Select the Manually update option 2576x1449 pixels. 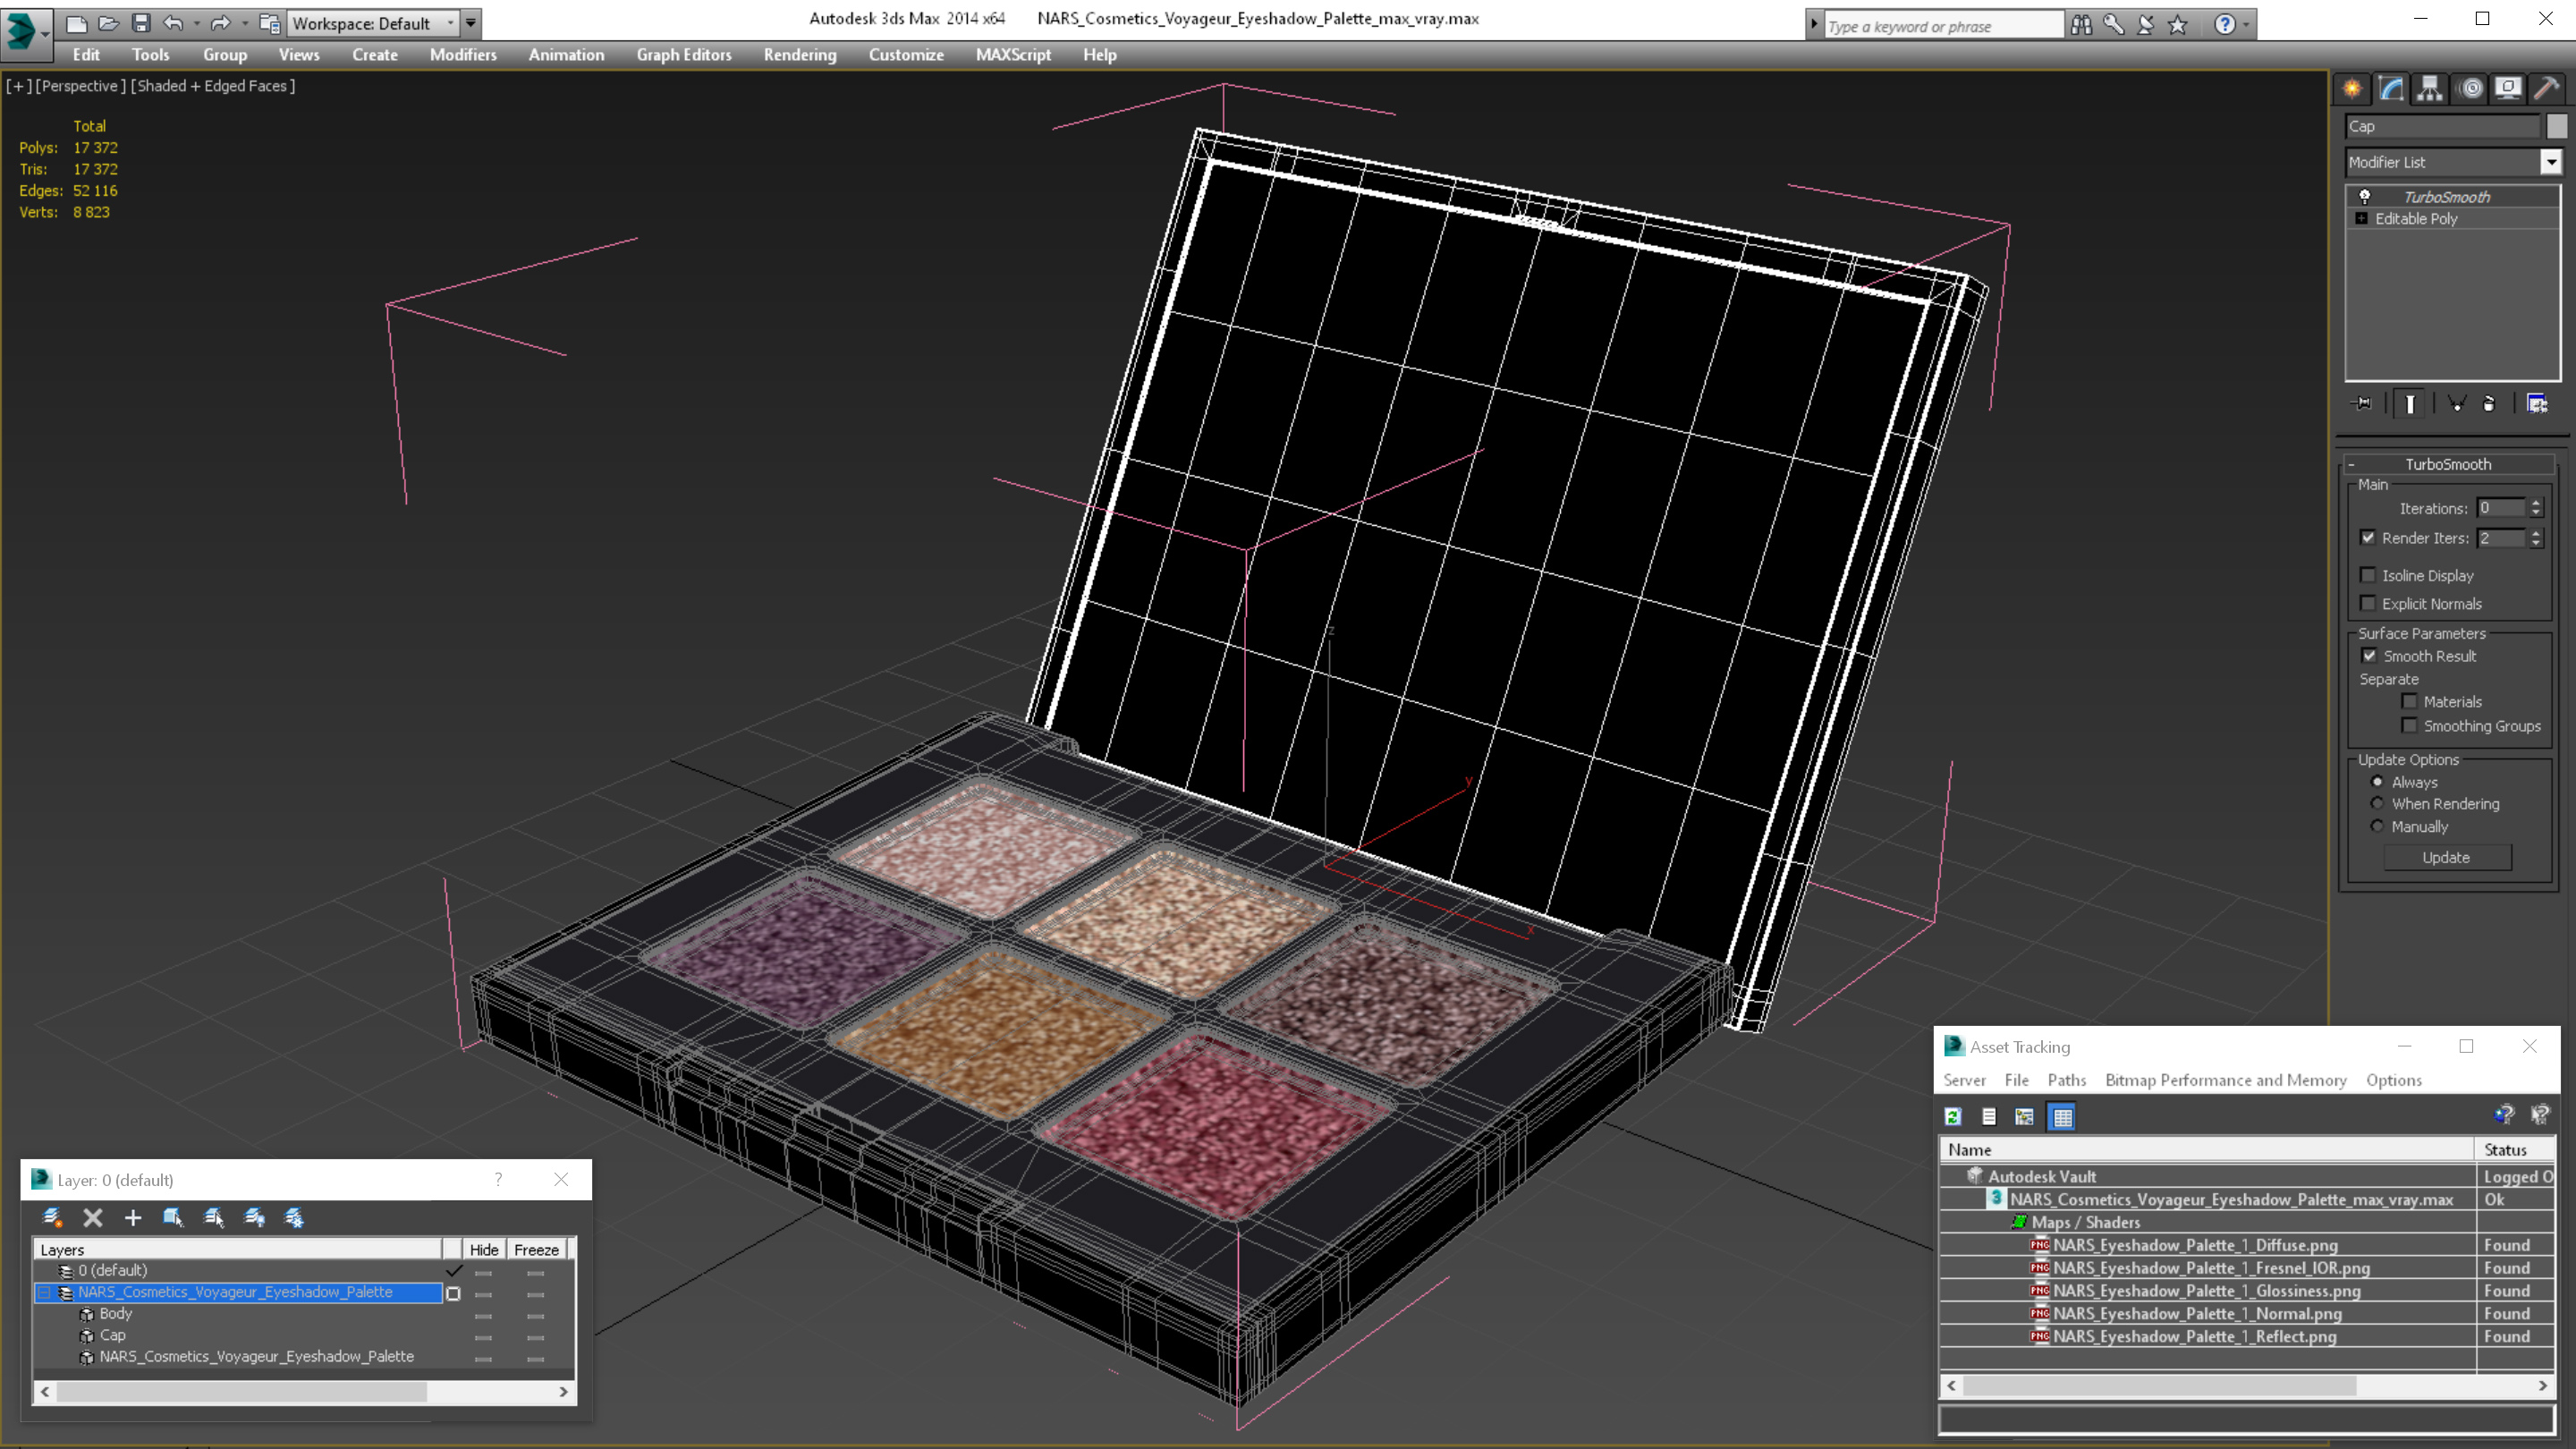click(2377, 827)
